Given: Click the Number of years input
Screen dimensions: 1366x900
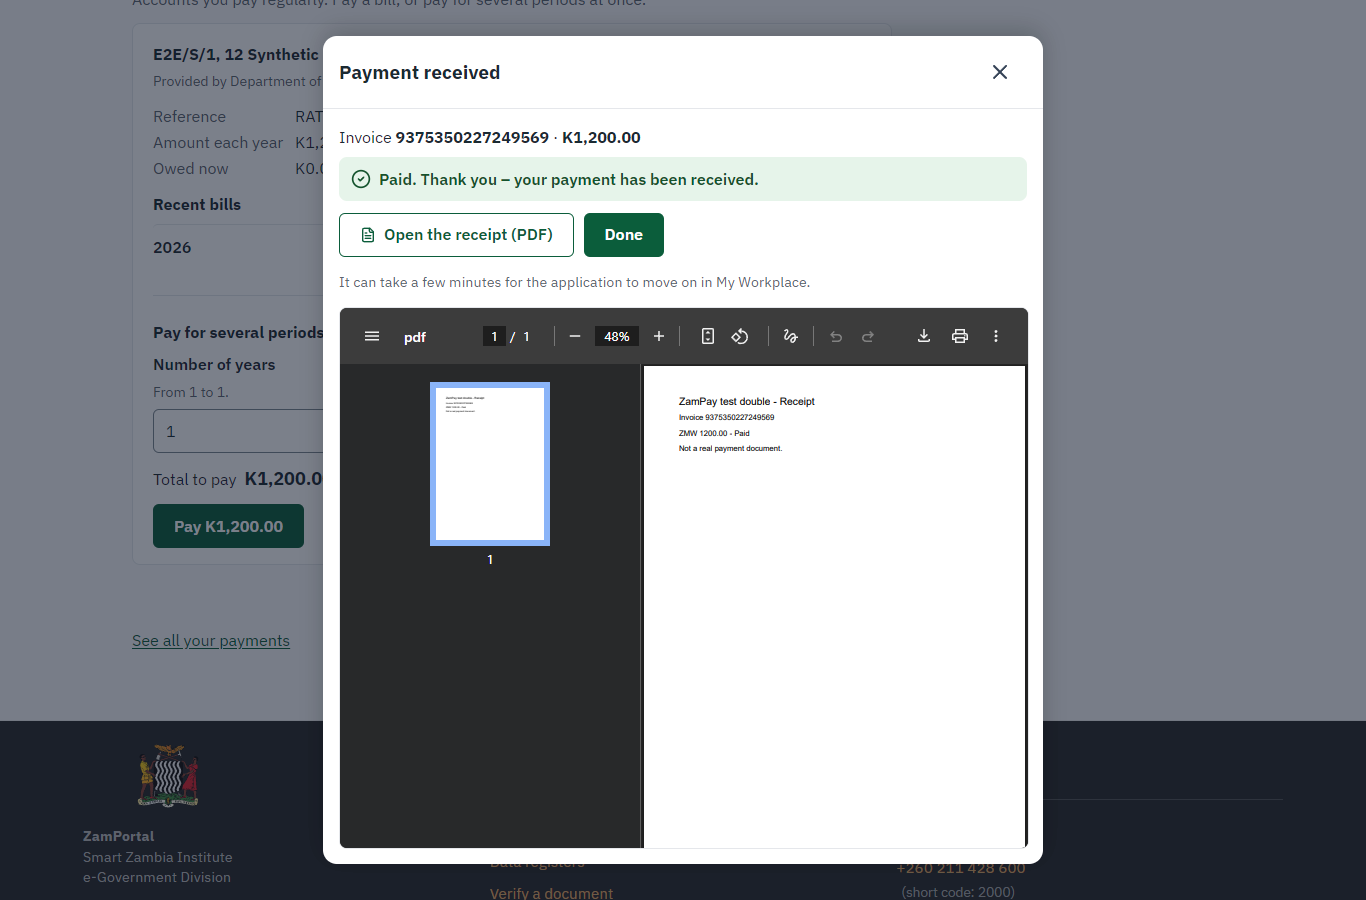Looking at the screenshot, I should pos(238,431).
